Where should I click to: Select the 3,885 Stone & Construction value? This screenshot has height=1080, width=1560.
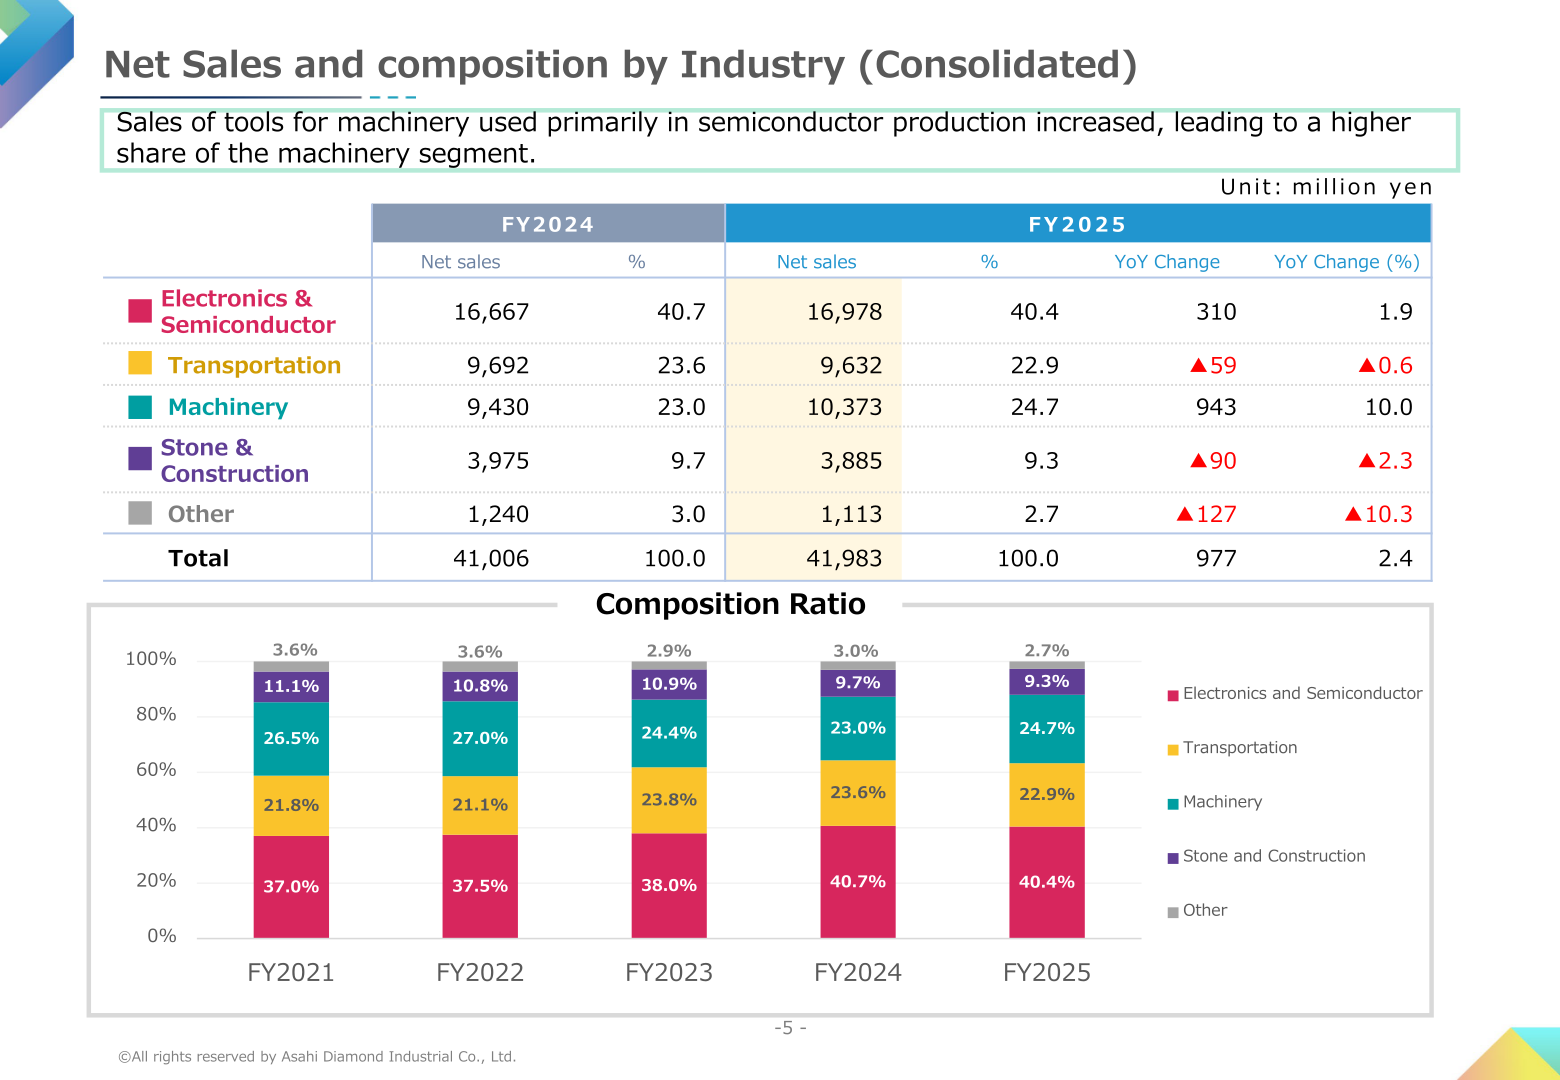[x=851, y=461]
